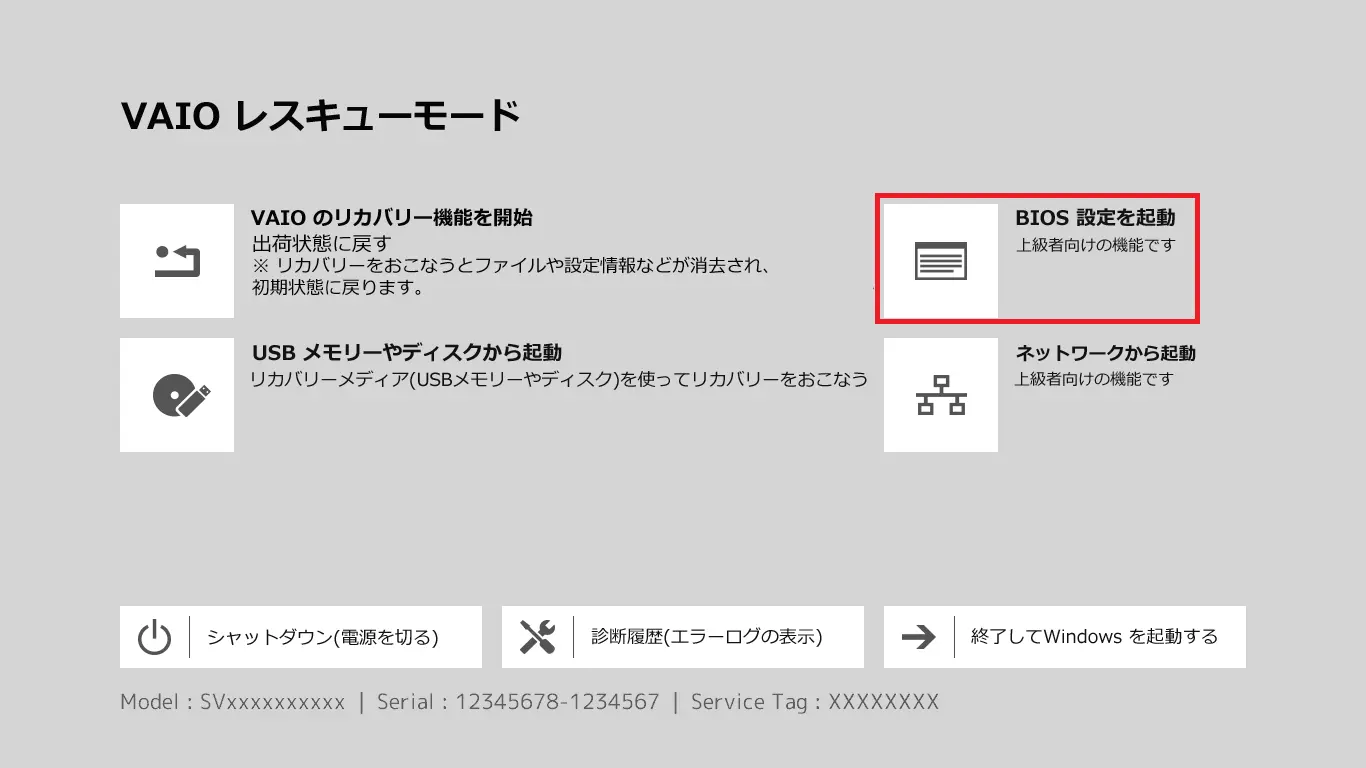The height and width of the screenshot is (768, 1366).
Task: Open '診断履歴(エラーログの表示)' button text
Action: point(707,637)
